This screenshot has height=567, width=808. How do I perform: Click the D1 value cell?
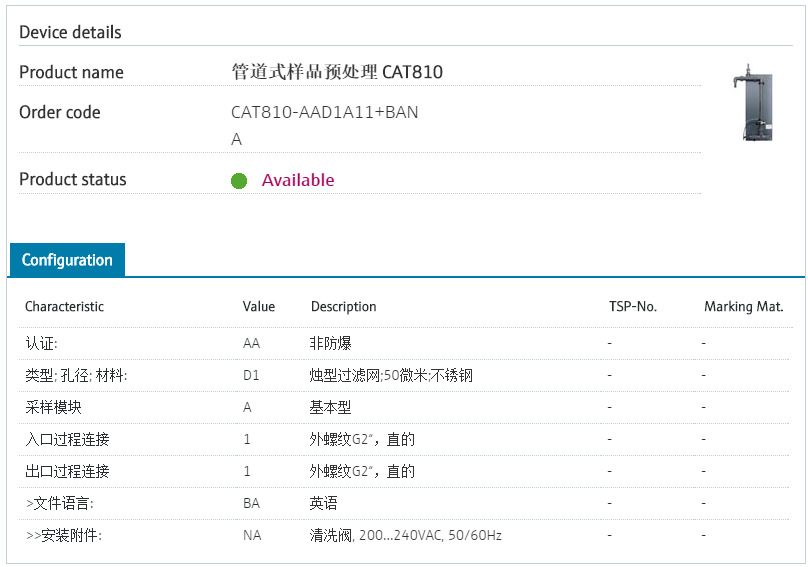(x=251, y=376)
